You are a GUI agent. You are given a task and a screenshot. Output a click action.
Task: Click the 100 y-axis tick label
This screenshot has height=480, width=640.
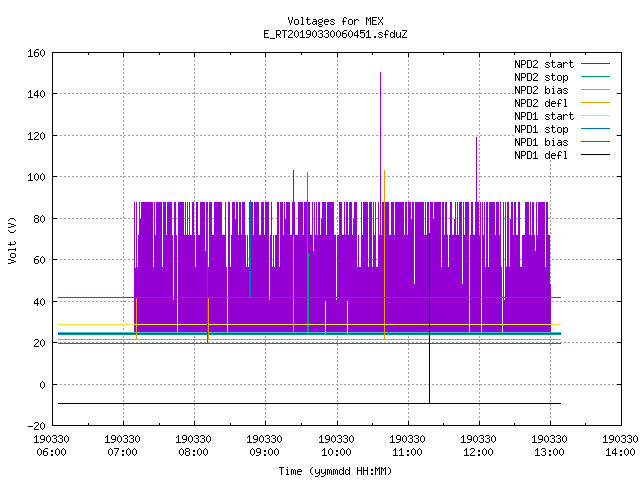click(36, 177)
